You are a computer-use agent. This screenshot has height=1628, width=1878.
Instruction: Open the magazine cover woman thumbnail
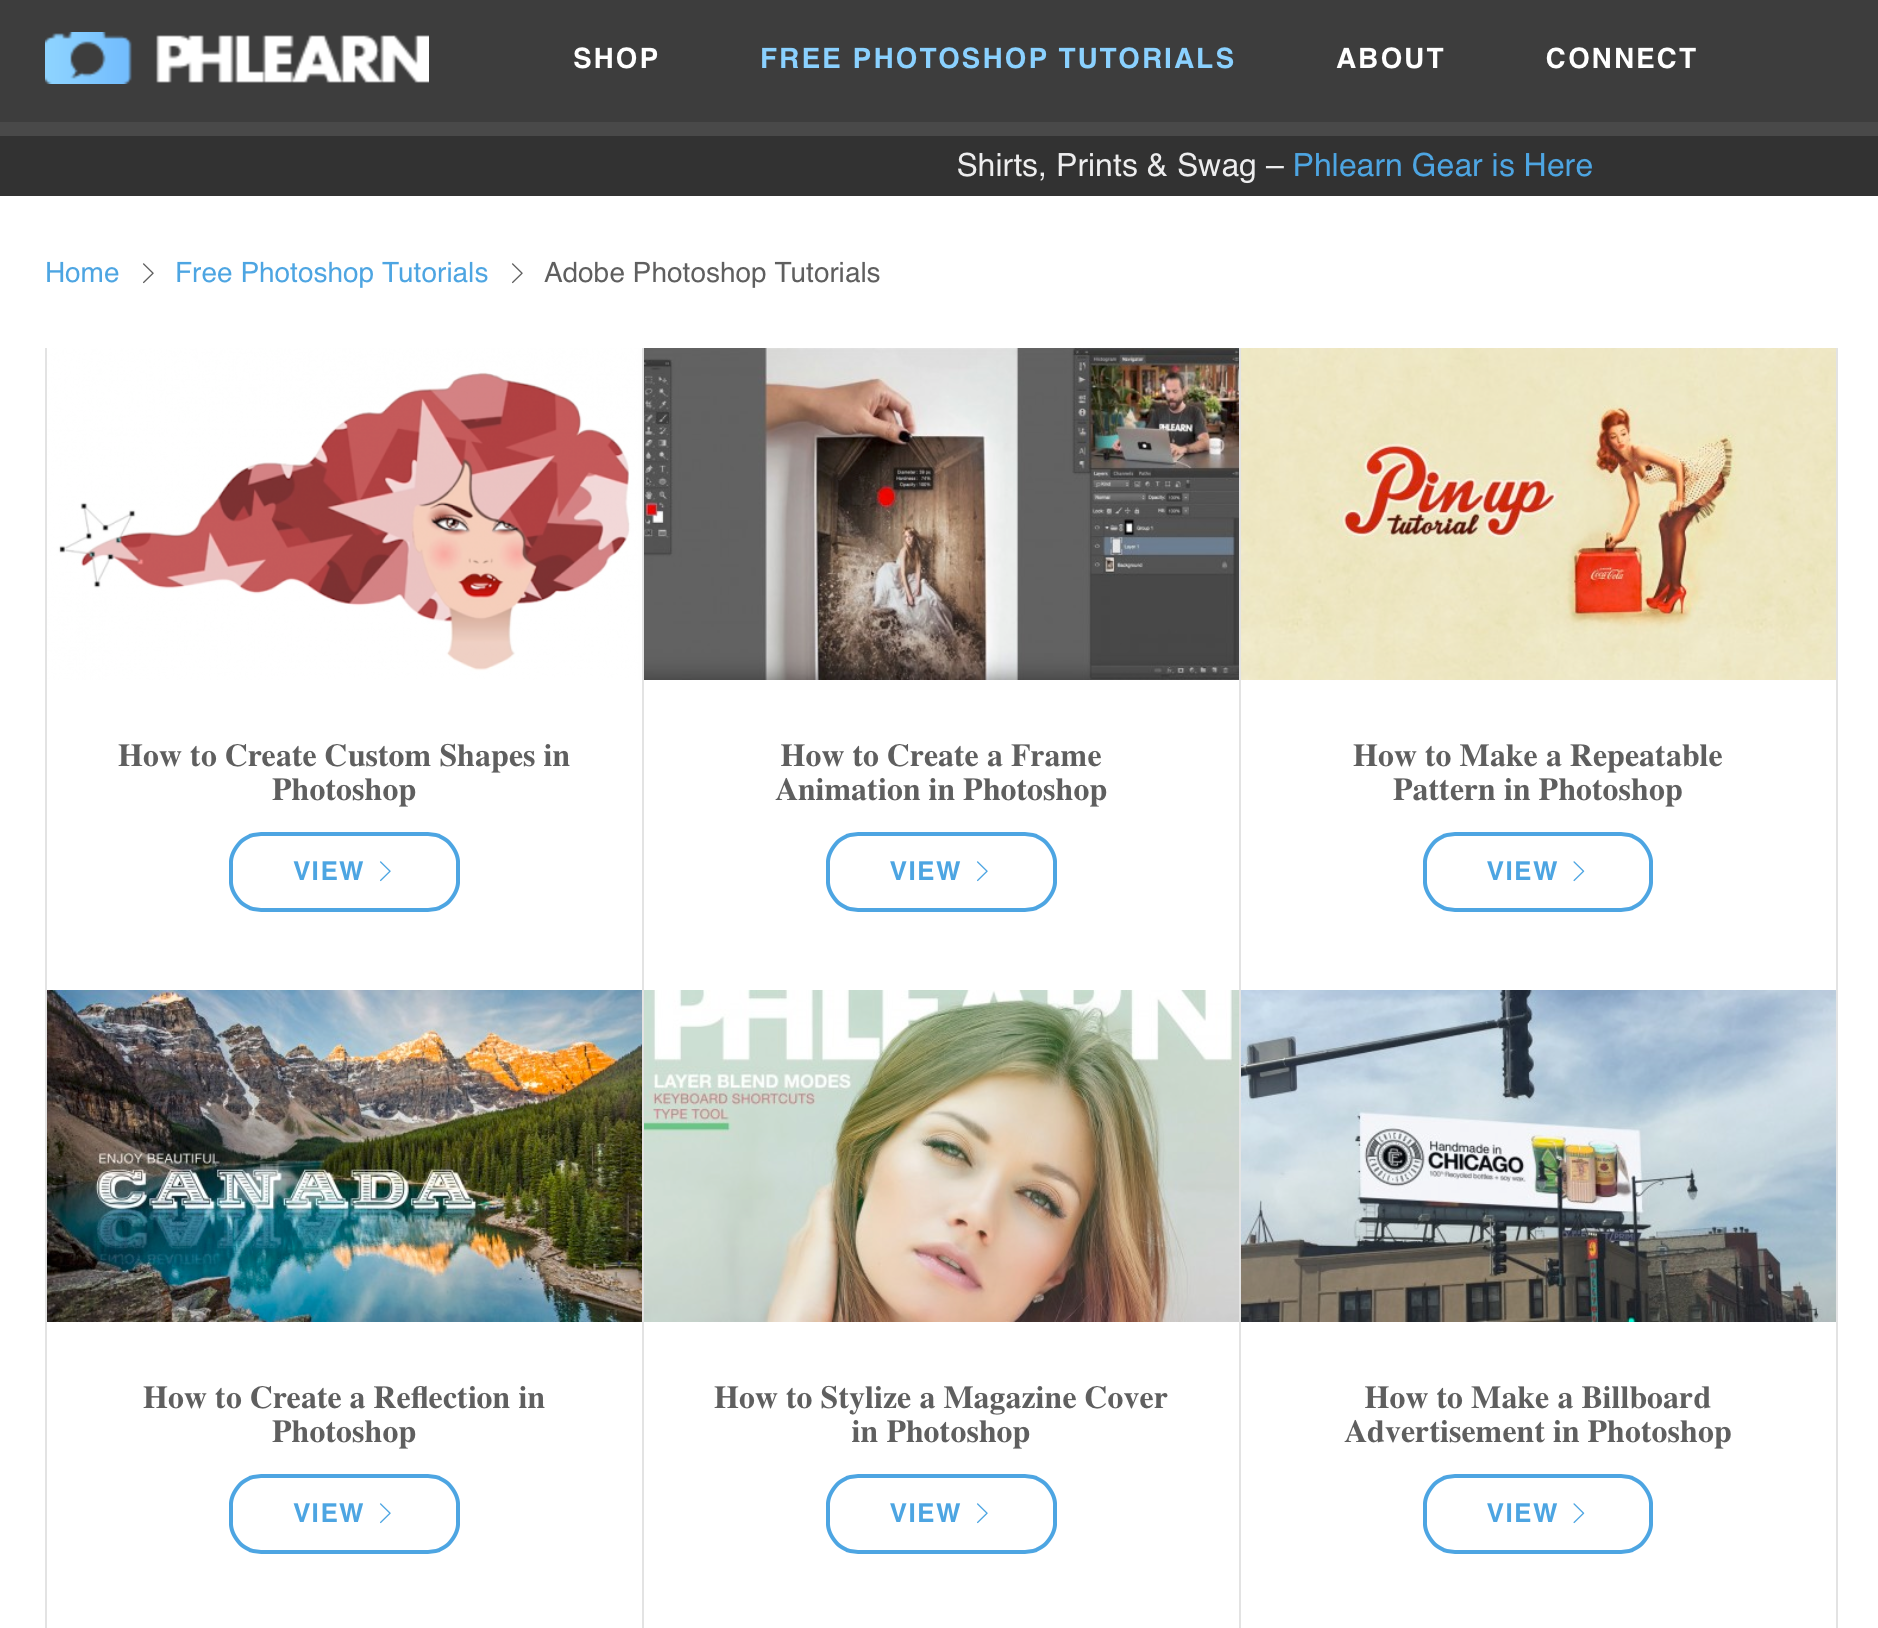tap(941, 1156)
